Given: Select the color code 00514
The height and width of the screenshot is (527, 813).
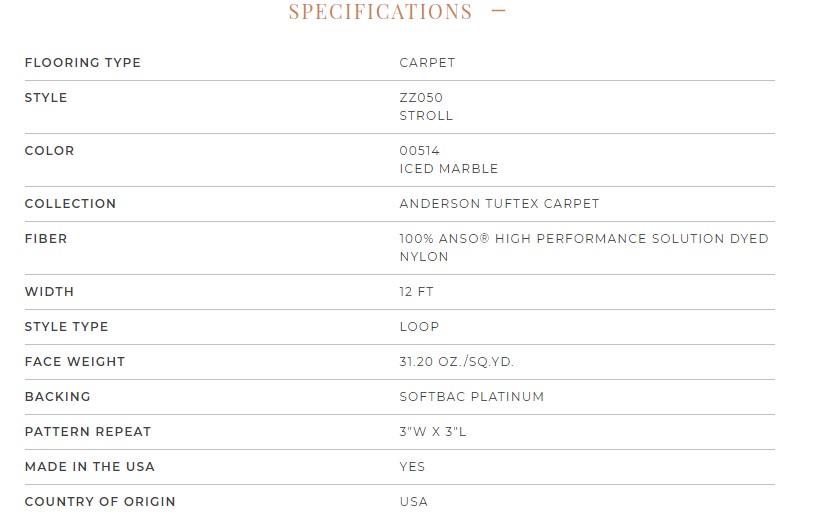Looking at the screenshot, I should click(419, 150).
